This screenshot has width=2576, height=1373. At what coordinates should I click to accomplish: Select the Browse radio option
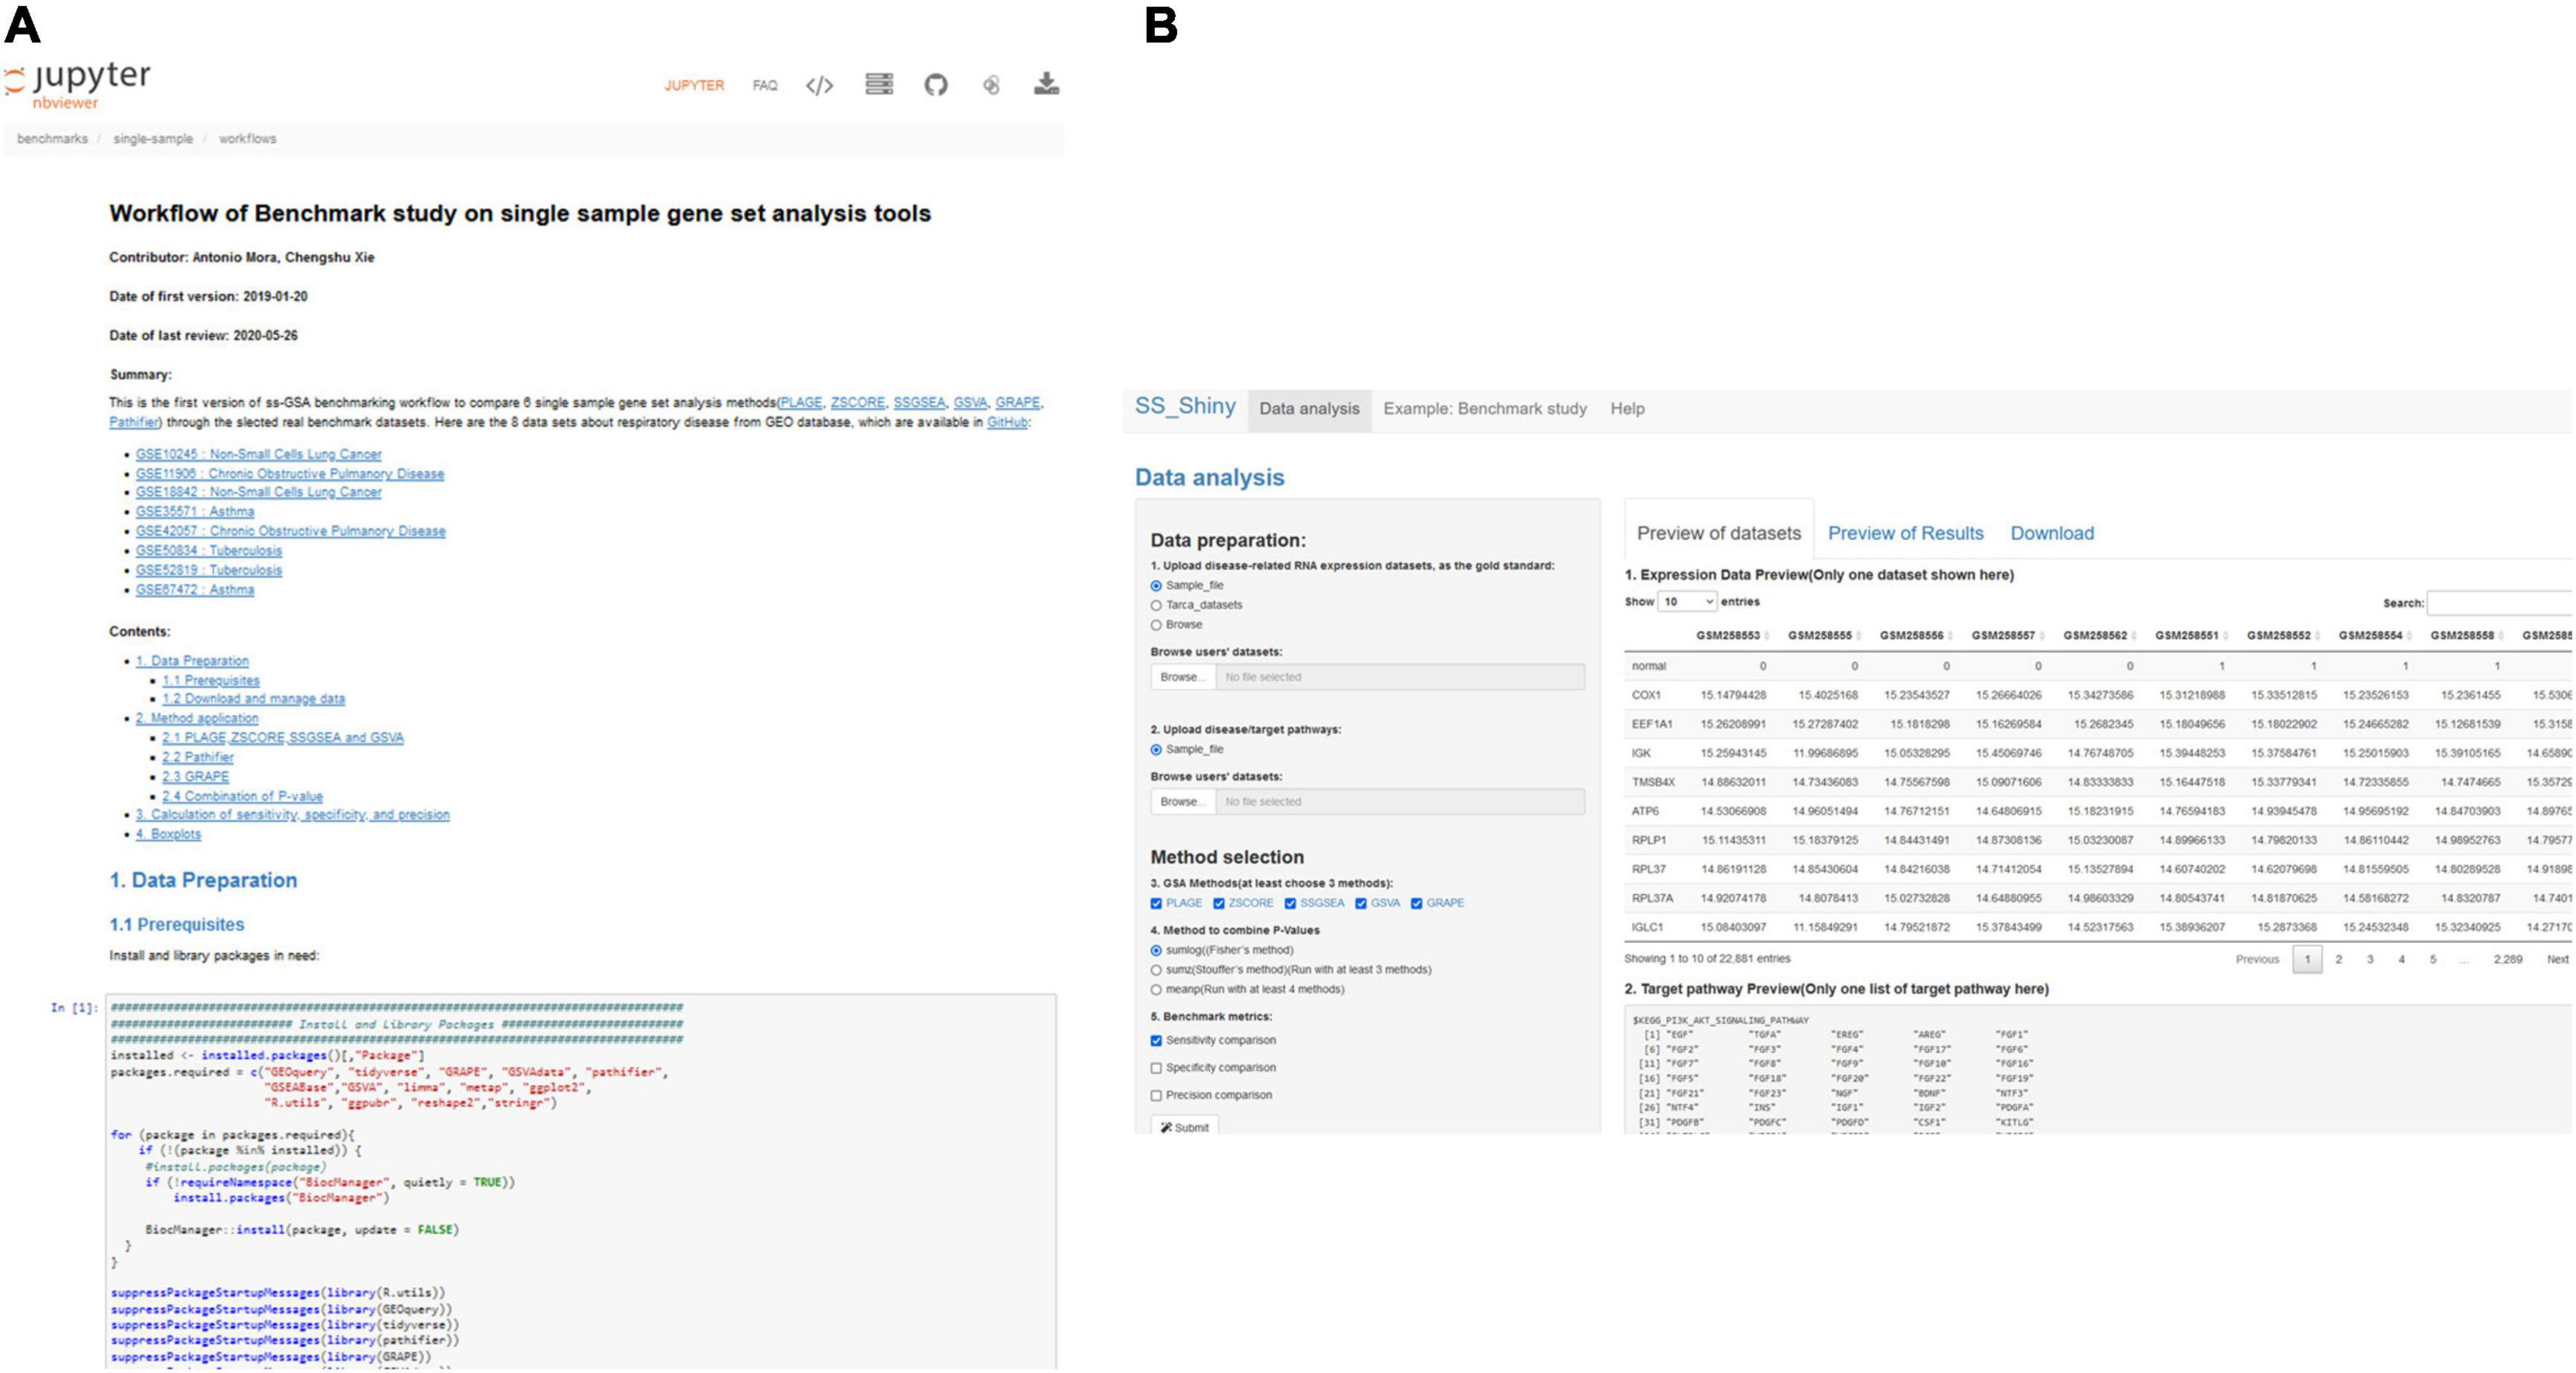(x=1156, y=625)
